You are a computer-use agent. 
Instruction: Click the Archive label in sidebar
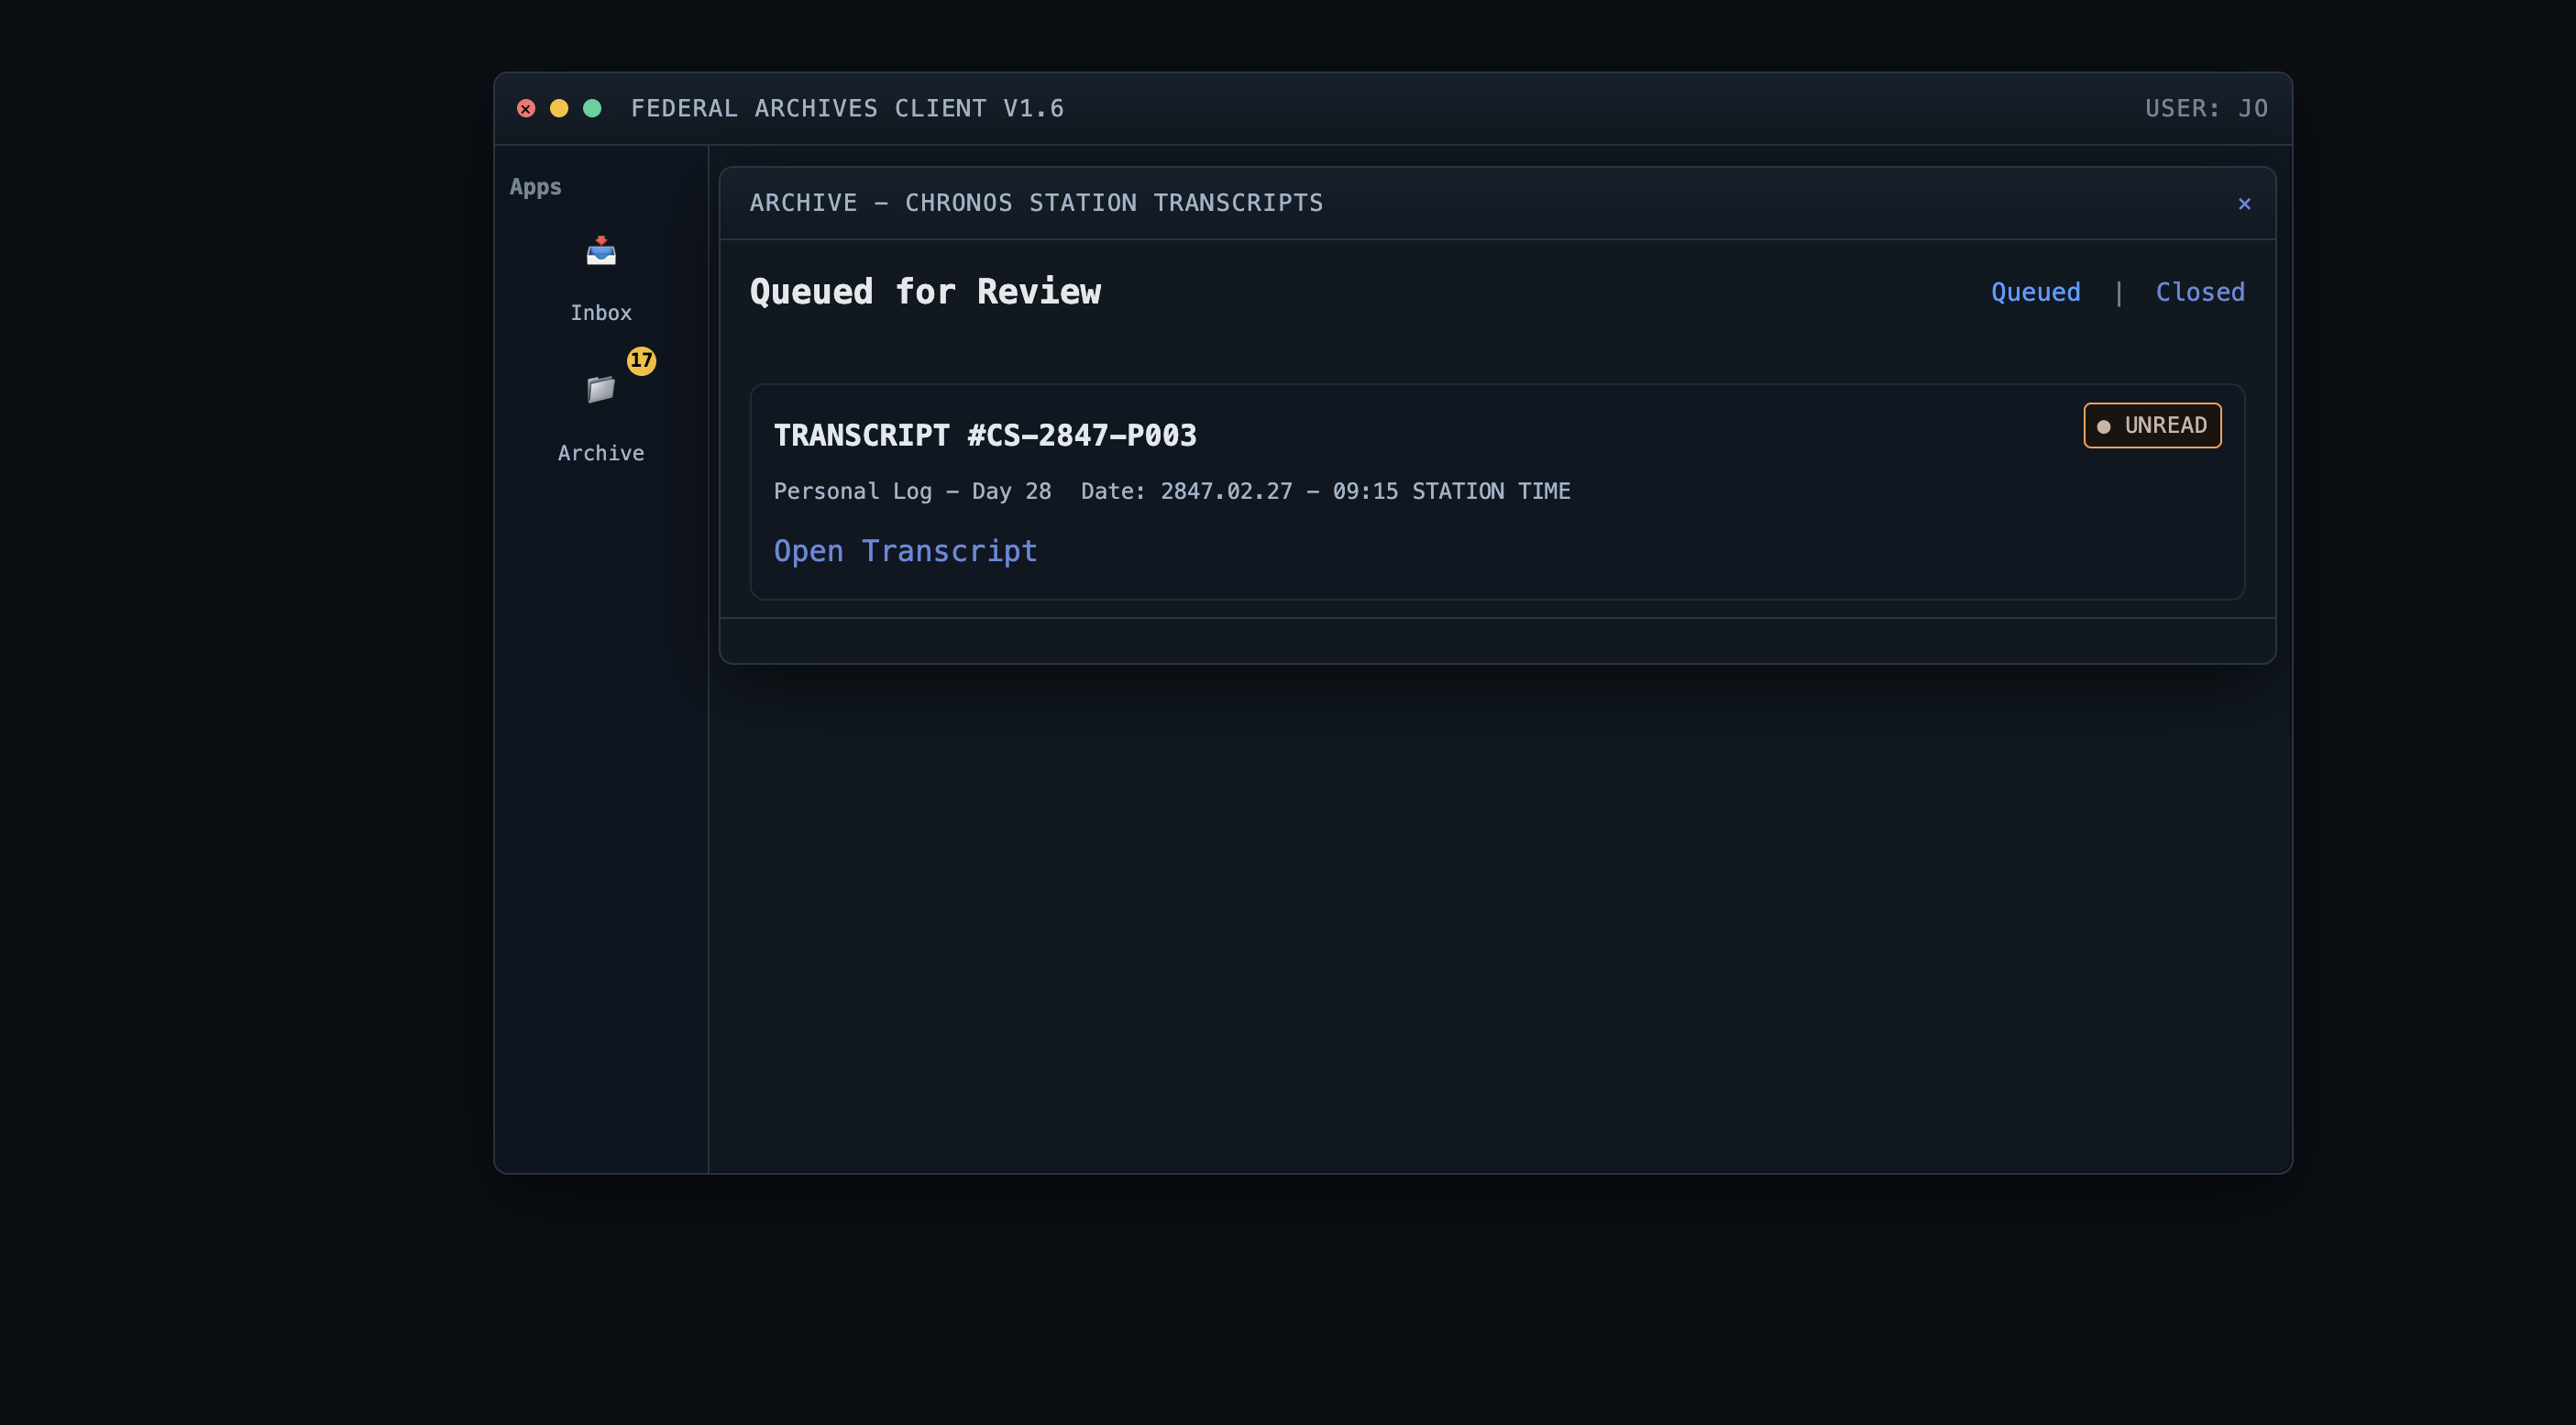point(601,454)
